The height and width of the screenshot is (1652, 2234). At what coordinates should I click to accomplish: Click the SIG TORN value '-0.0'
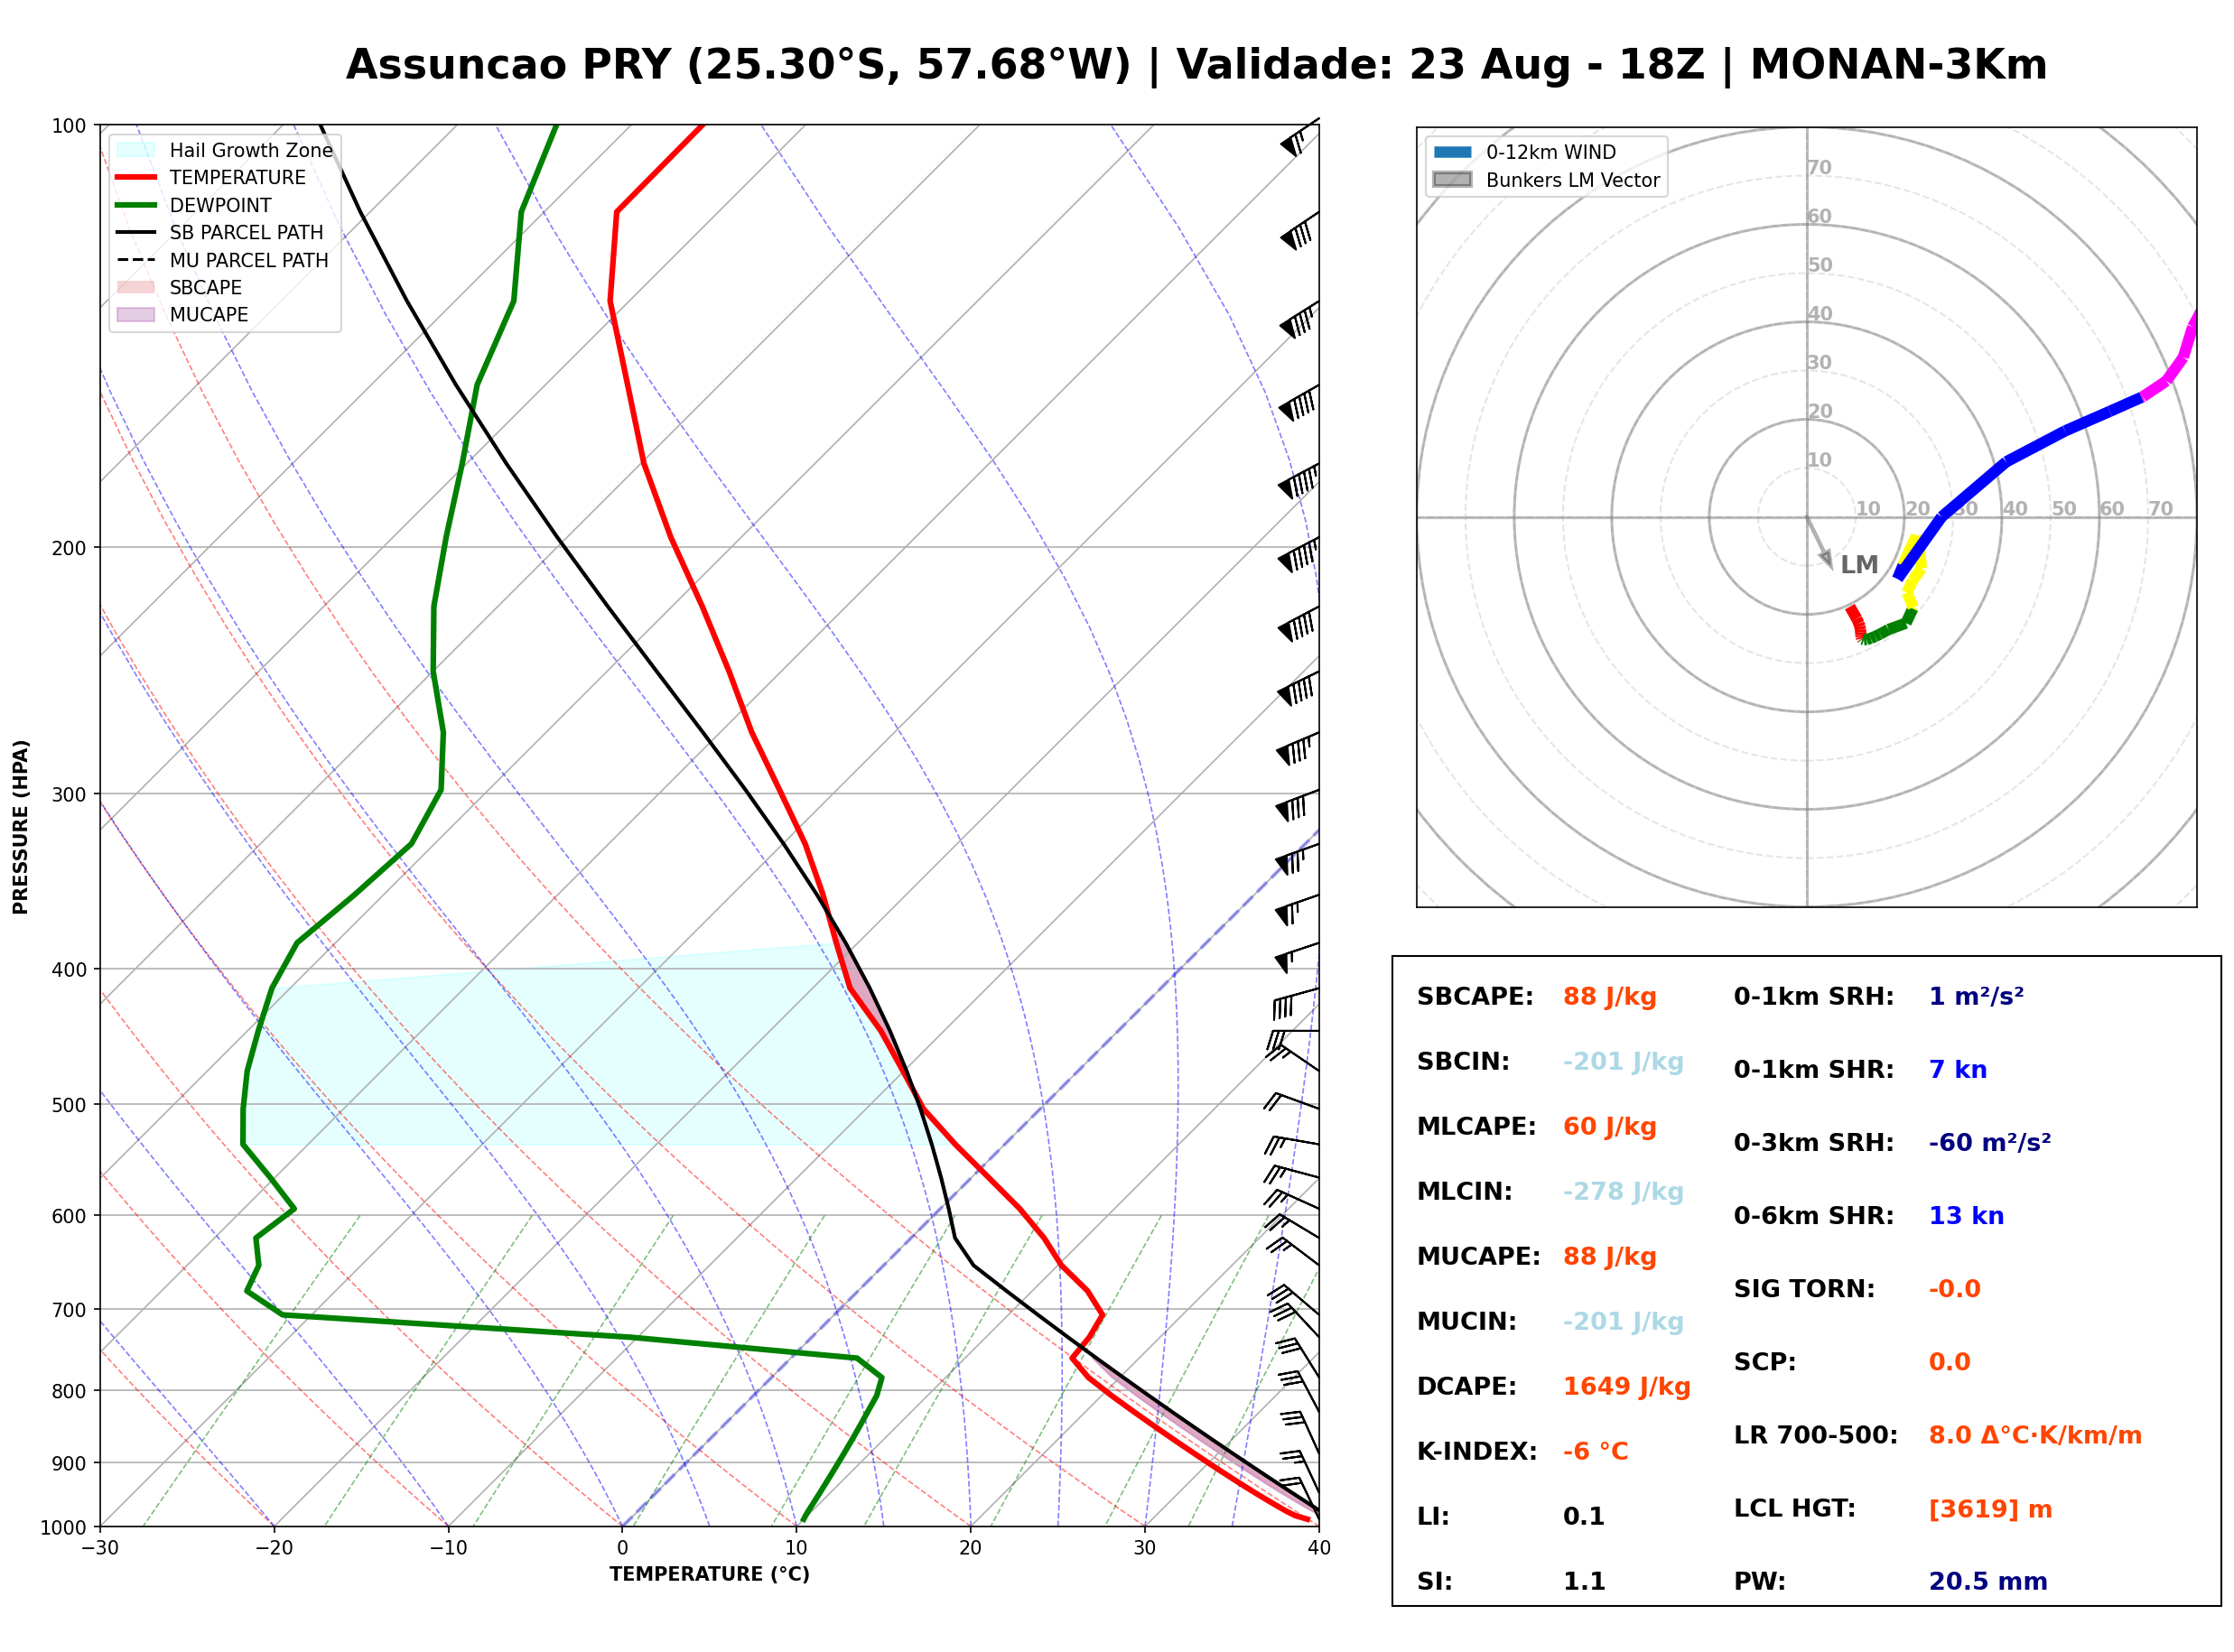click(x=1955, y=1289)
